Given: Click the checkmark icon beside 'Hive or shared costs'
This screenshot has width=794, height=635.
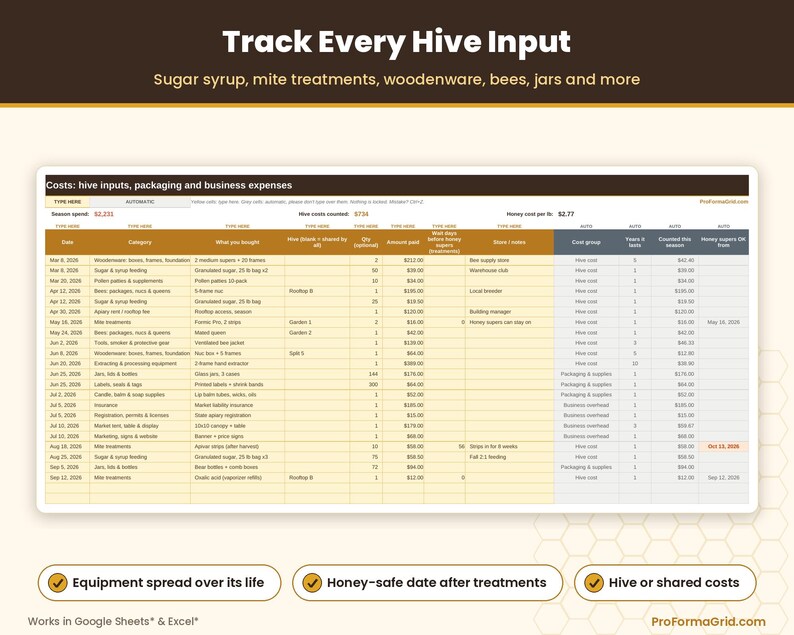Looking at the screenshot, I should [594, 582].
